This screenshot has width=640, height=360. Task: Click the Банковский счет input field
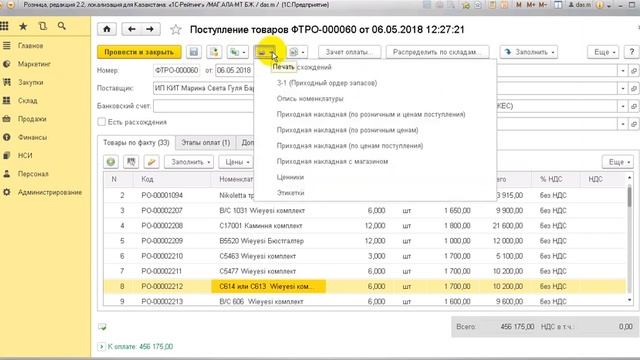click(x=203, y=106)
